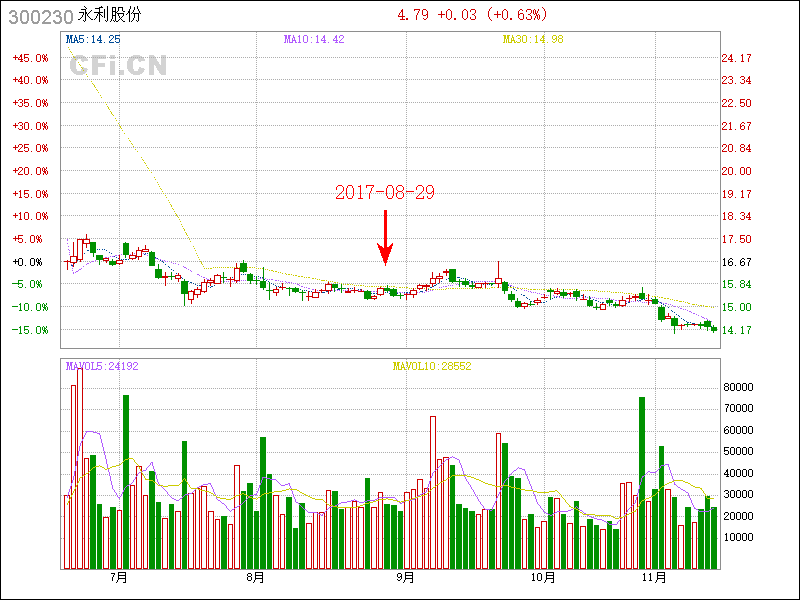The width and height of the screenshot is (800, 600).
Task: Click the MAVOL10:26552 volume label
Action: coord(431,366)
